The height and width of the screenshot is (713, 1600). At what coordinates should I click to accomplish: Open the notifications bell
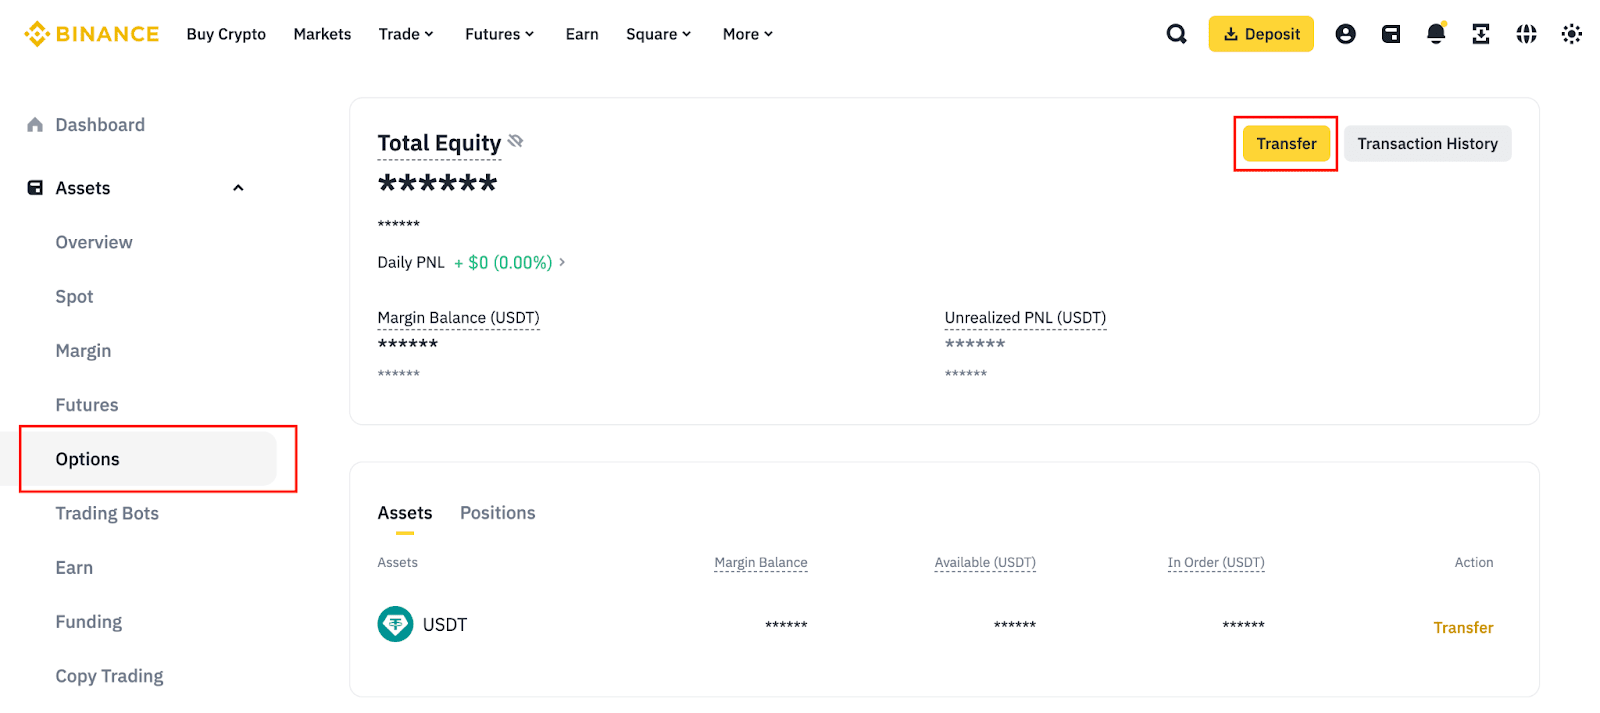[1436, 34]
